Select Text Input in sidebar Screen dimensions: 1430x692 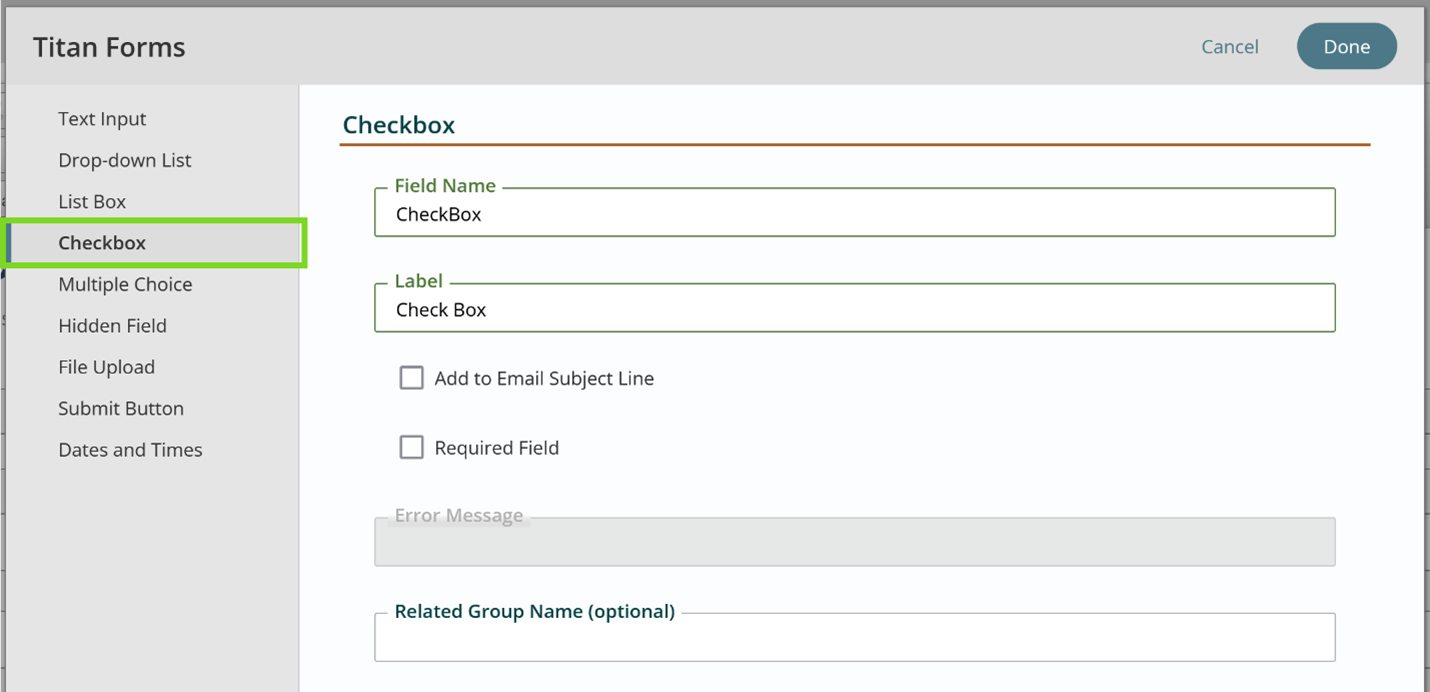[x=102, y=119]
